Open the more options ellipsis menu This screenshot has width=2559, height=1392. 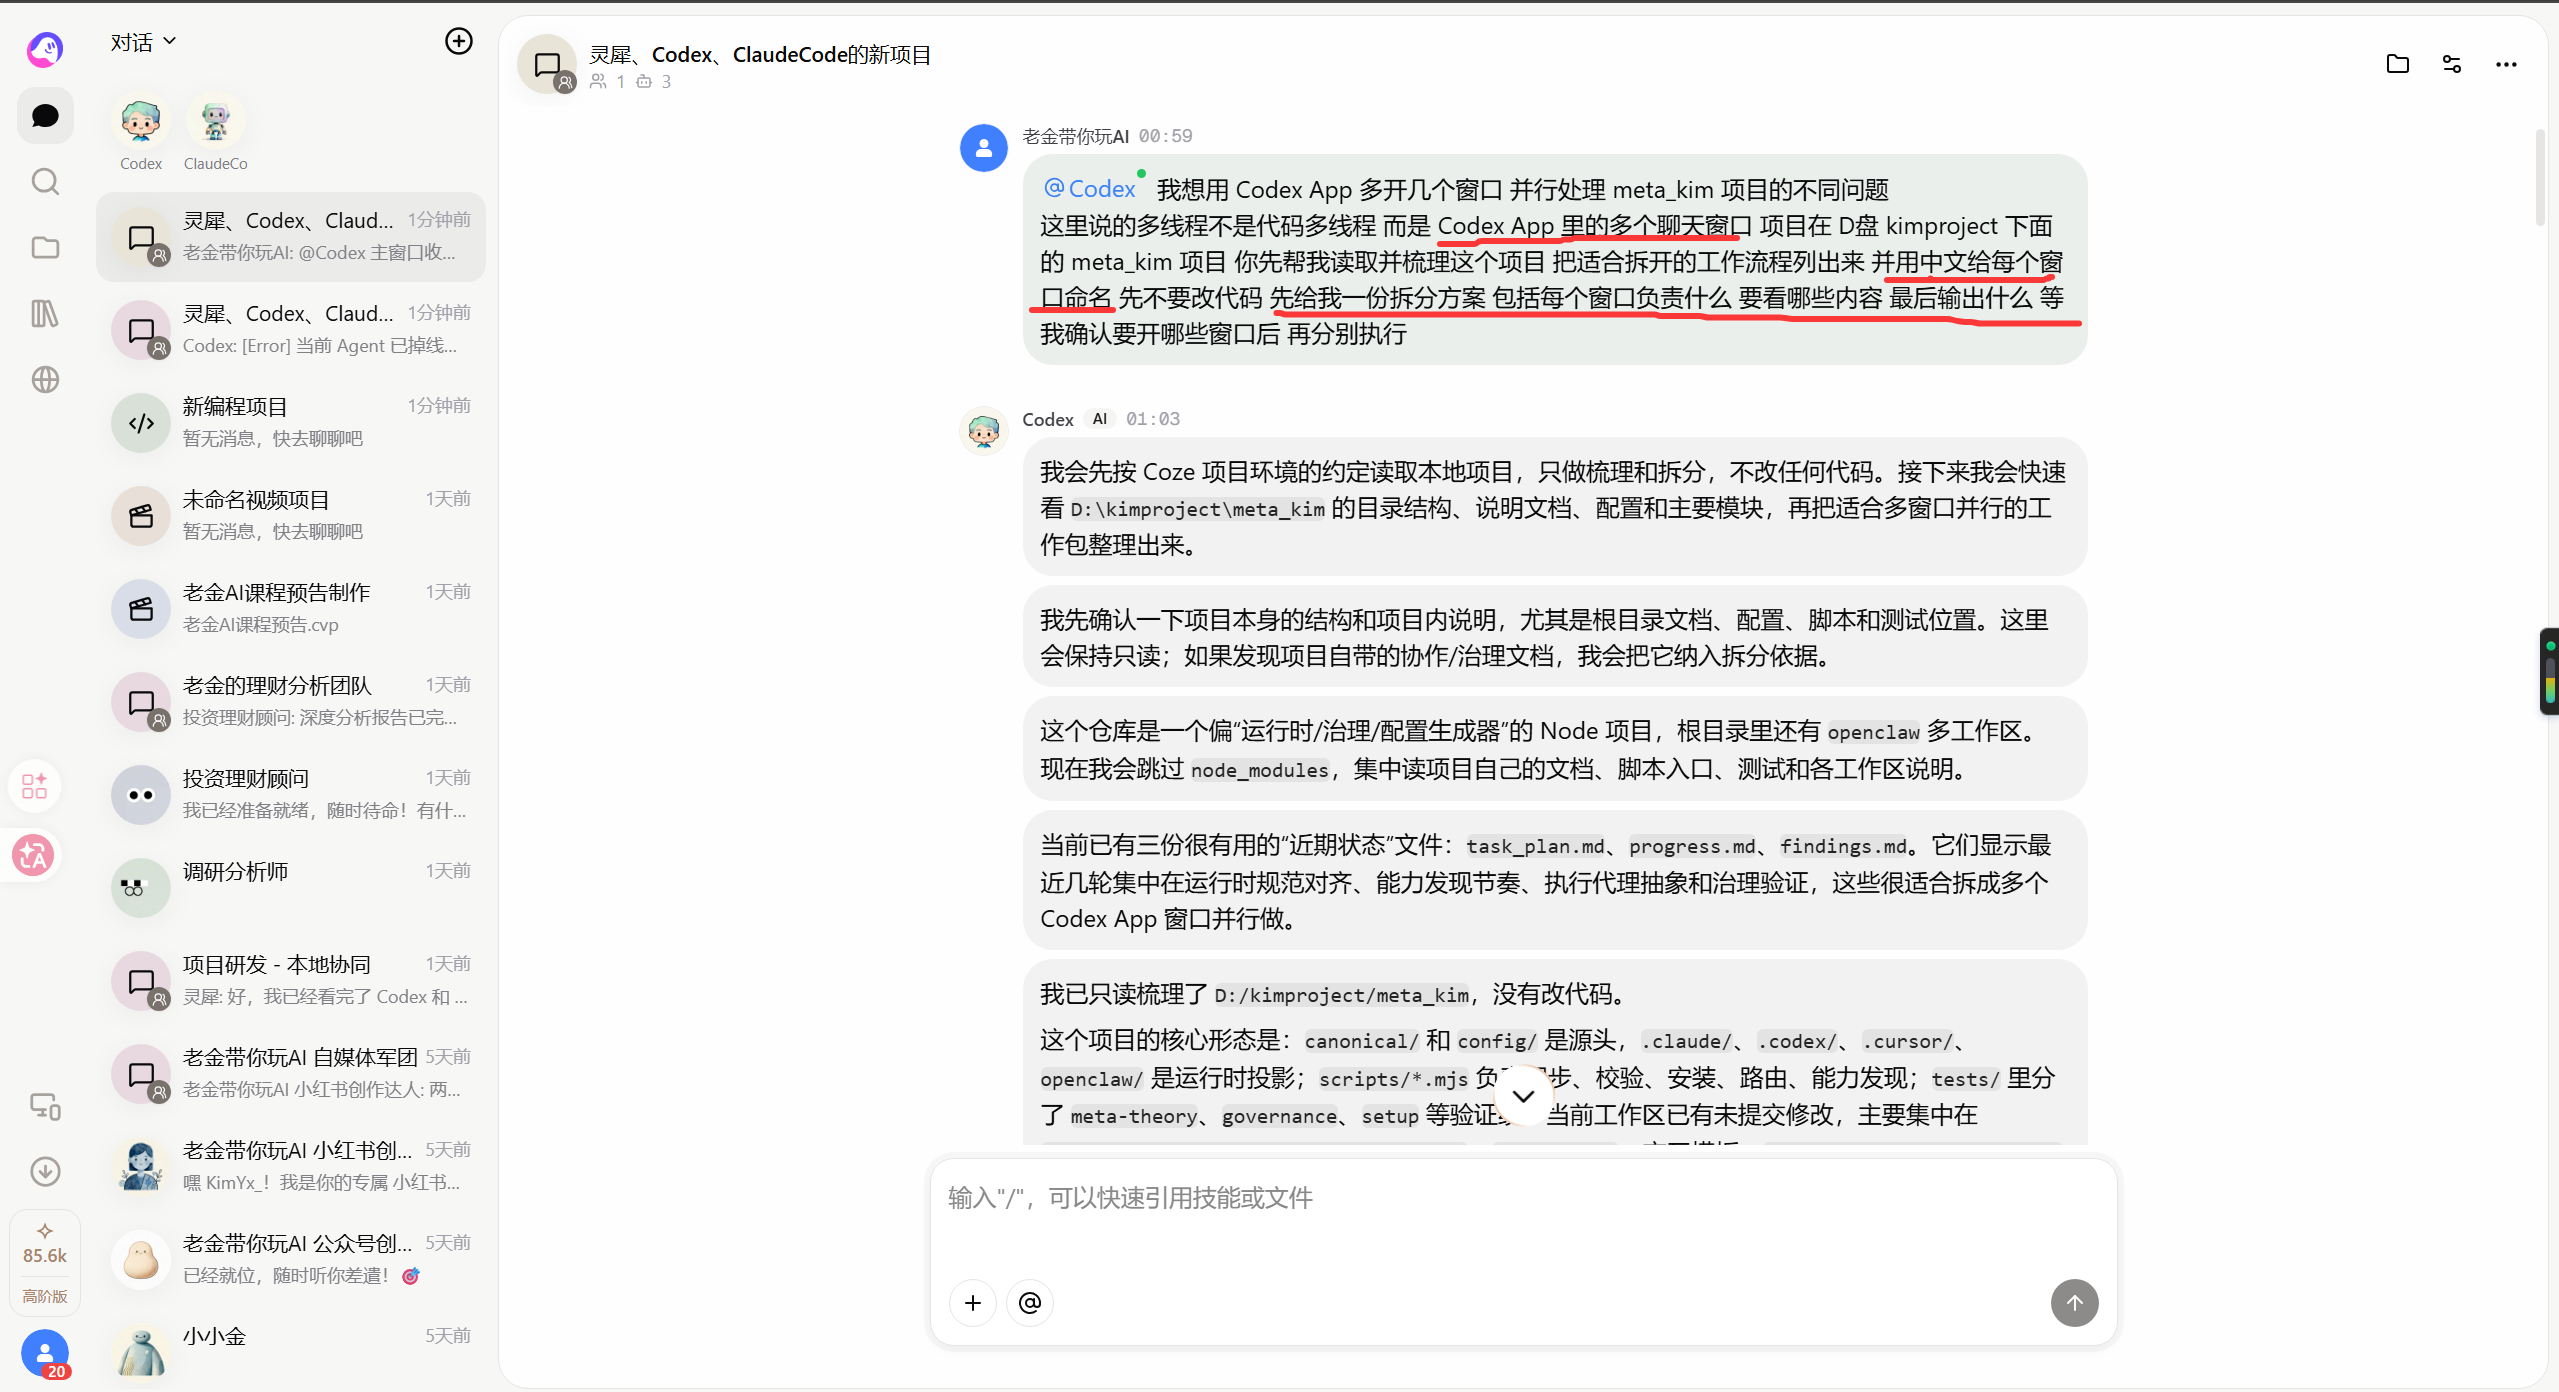click(2506, 64)
